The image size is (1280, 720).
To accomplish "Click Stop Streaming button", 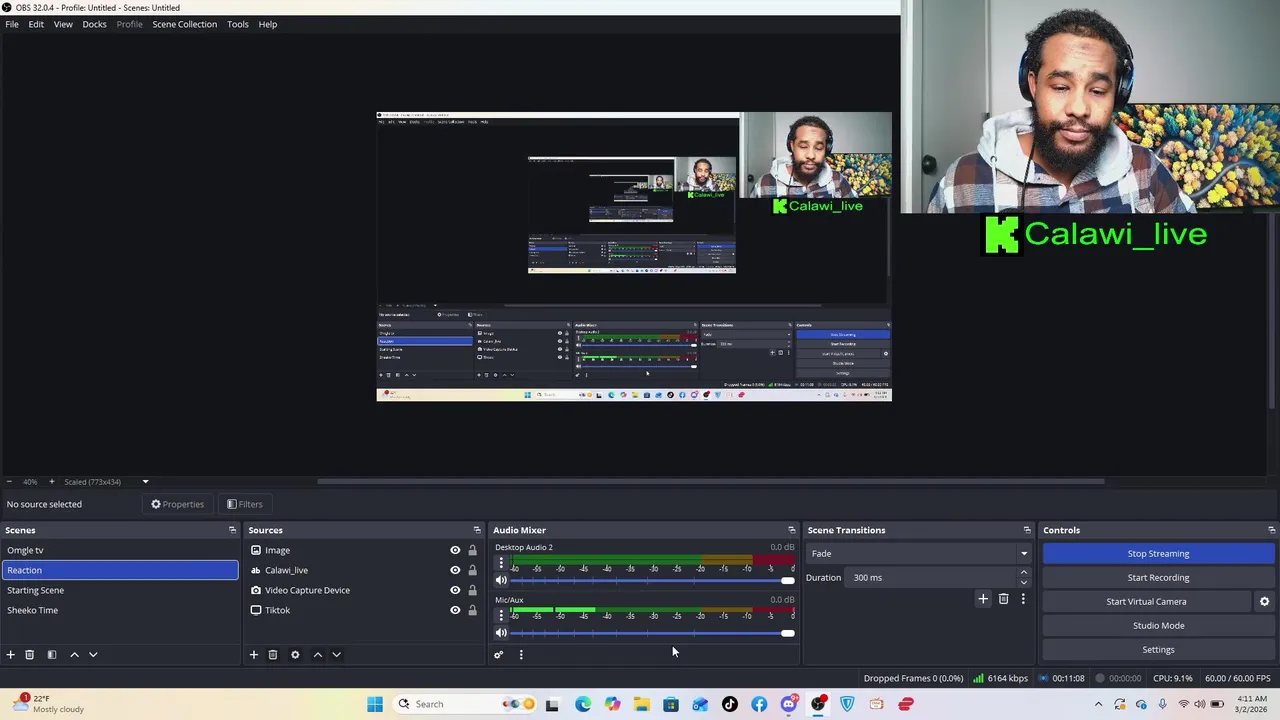I will click(1158, 554).
